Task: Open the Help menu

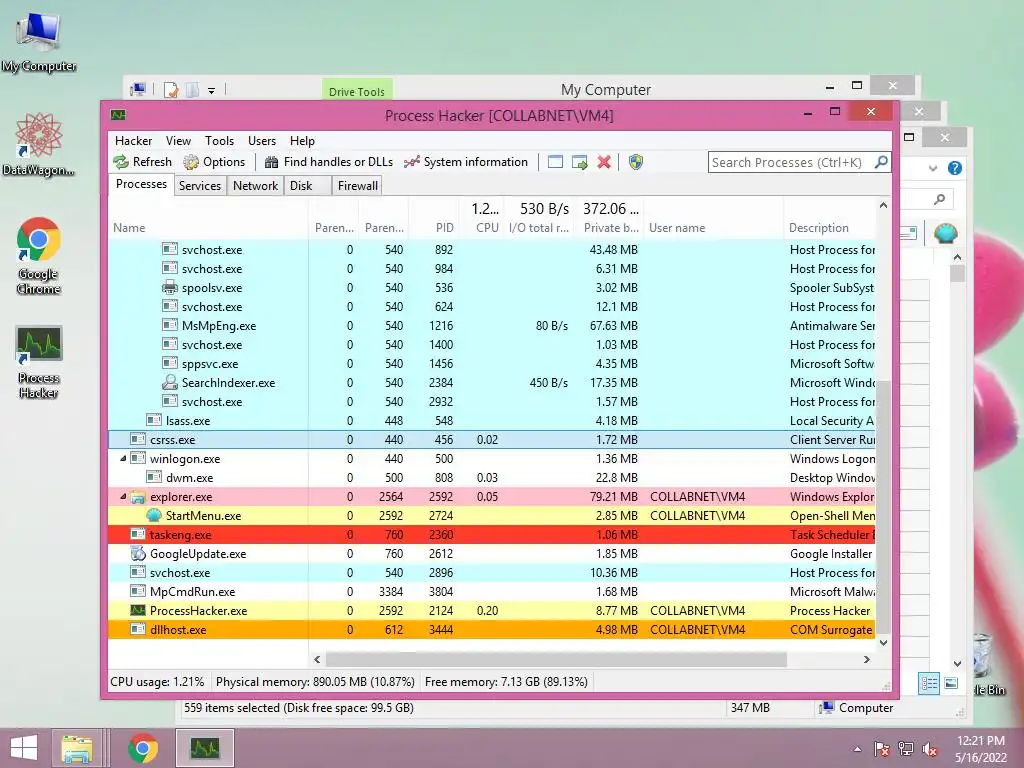Action: [302, 141]
